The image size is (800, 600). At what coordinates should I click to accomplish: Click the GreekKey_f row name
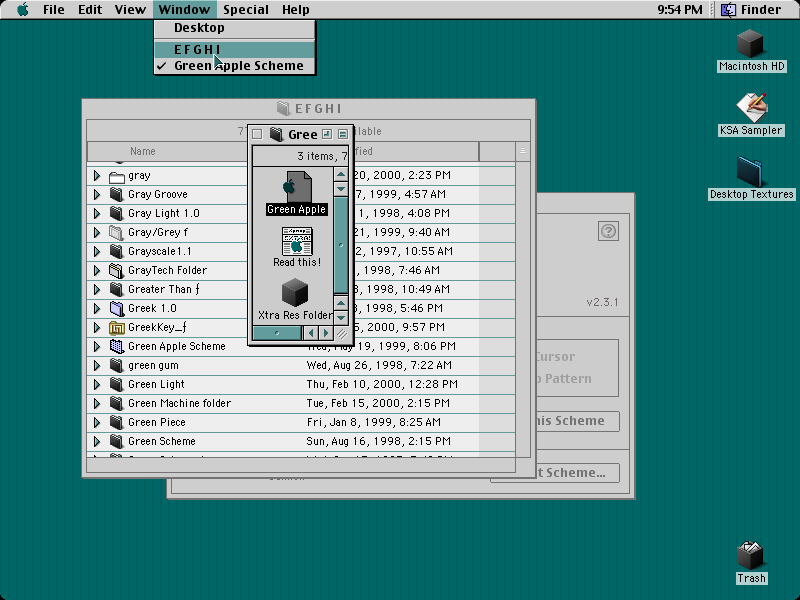[x=157, y=328]
